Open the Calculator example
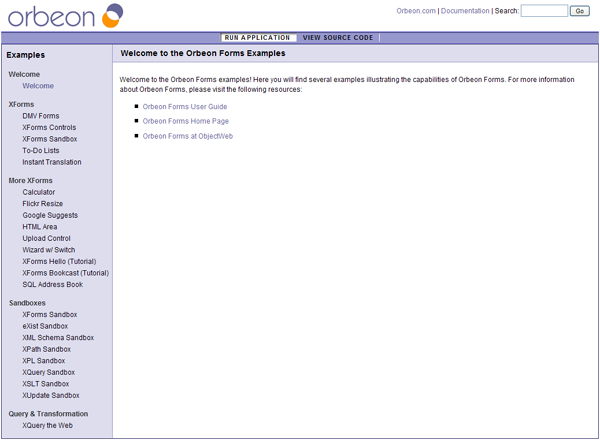 tap(39, 192)
